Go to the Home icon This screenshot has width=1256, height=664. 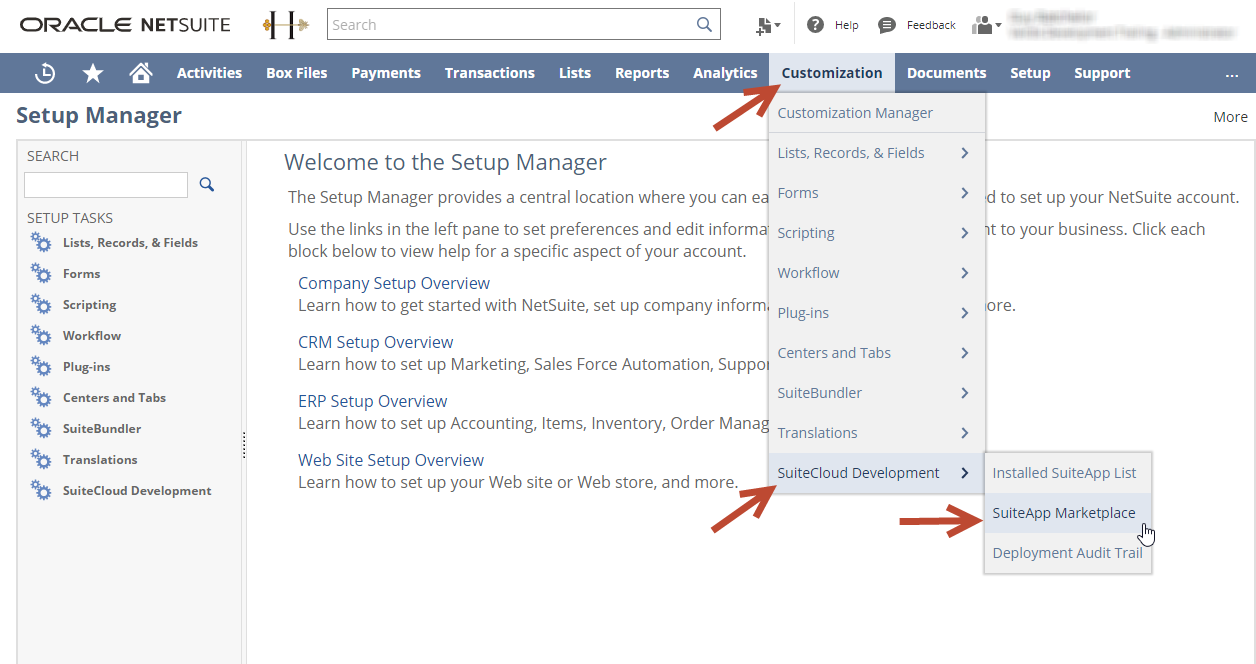coord(141,73)
